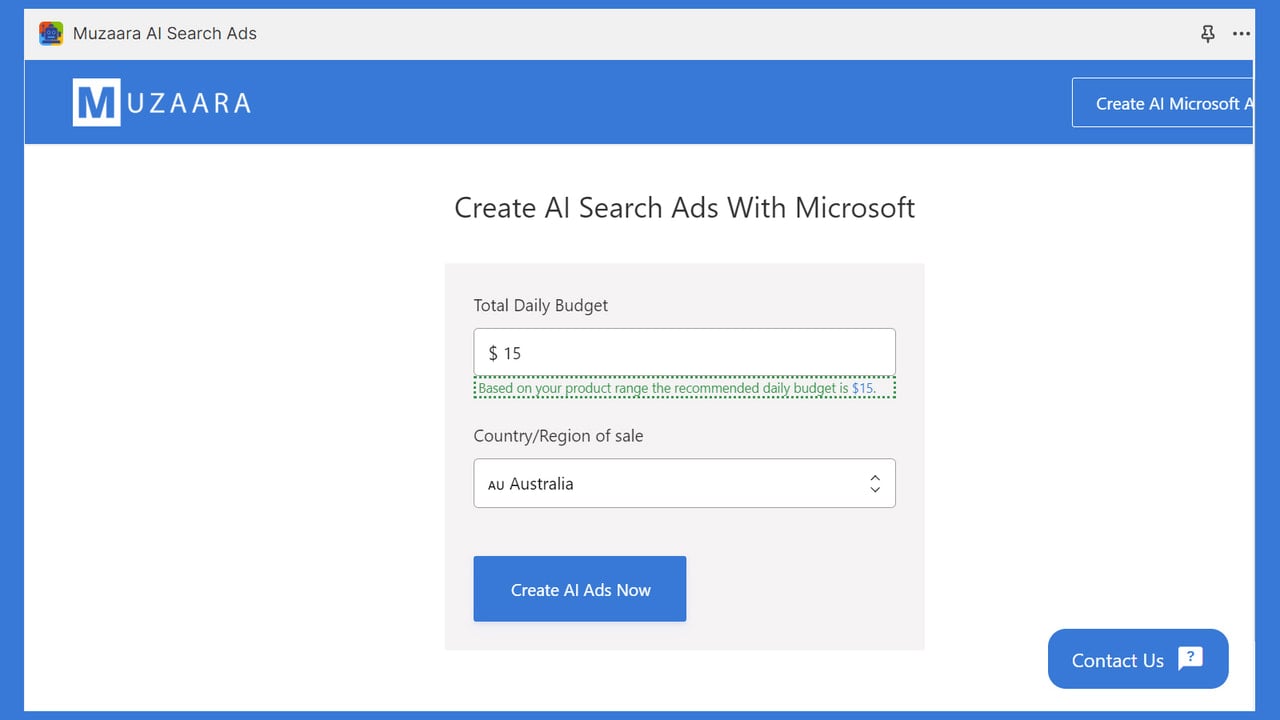Image resolution: width=1280 pixels, height=720 pixels.
Task: Click the recommended daily budget hint text
Action: pyautogui.click(x=684, y=388)
